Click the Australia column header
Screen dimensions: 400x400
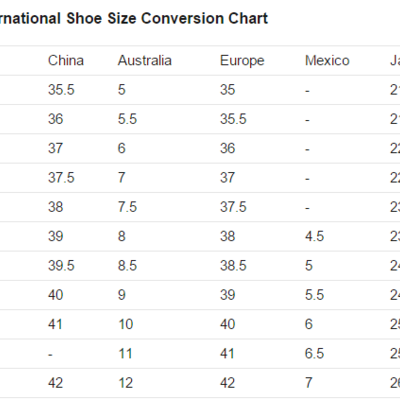tap(145, 61)
